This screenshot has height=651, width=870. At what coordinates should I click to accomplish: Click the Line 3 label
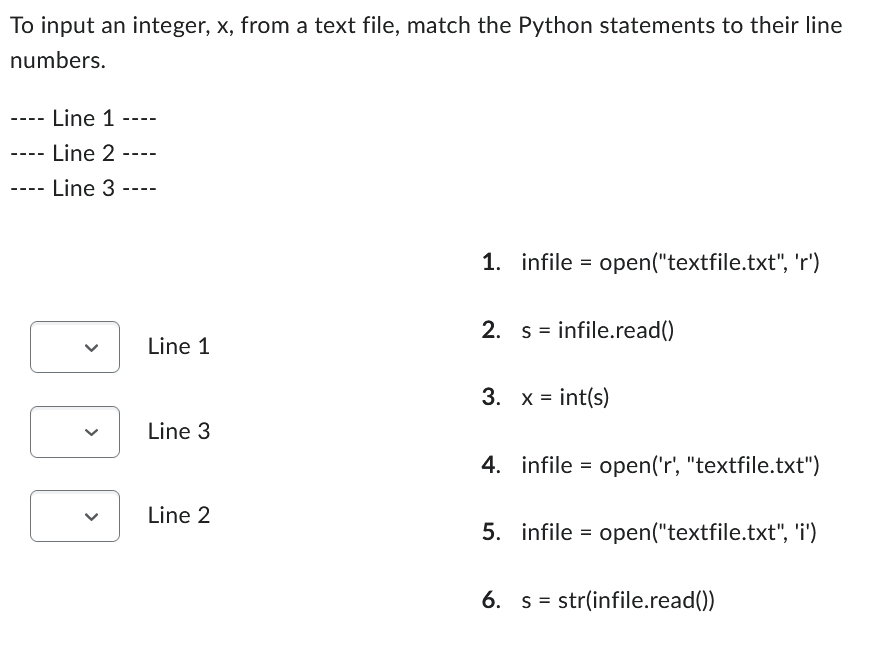178,431
